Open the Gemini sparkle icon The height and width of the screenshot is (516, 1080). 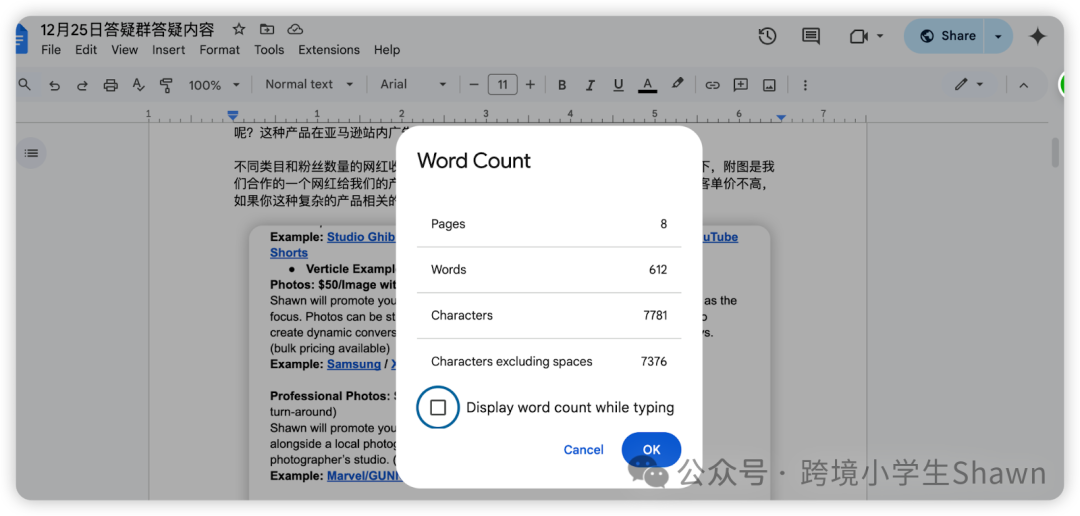[x=1037, y=36]
